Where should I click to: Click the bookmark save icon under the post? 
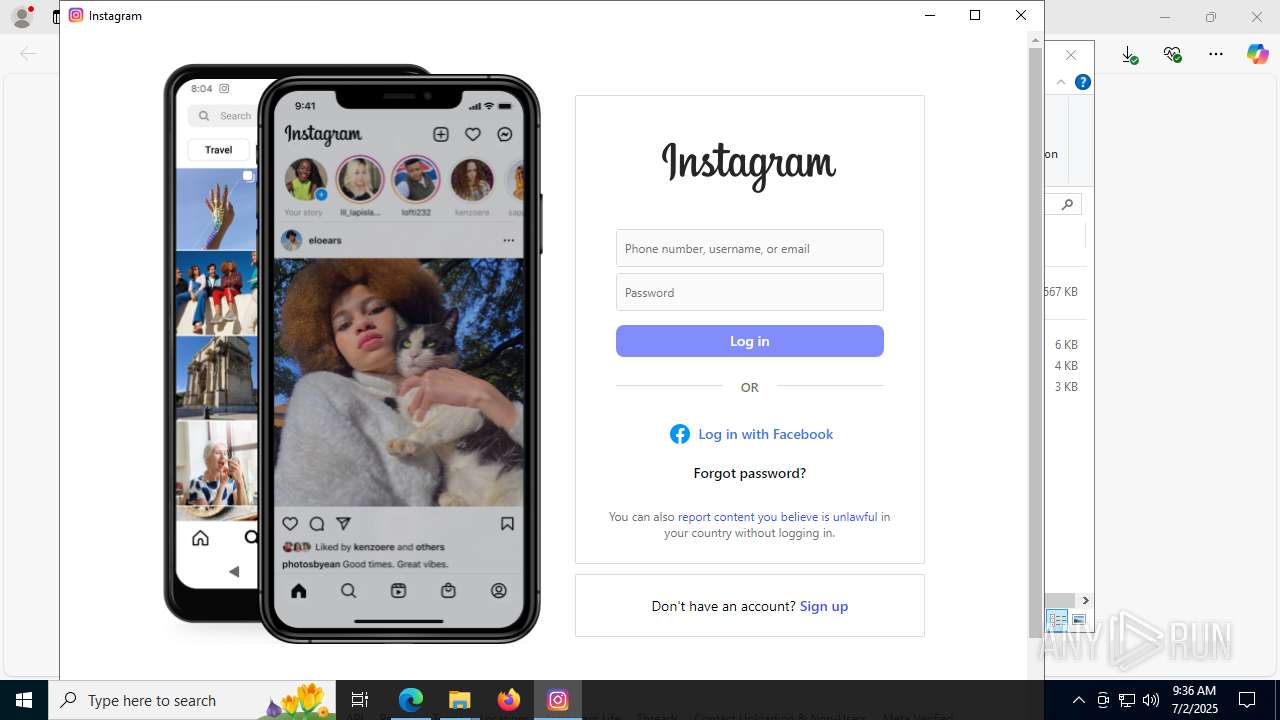[507, 524]
